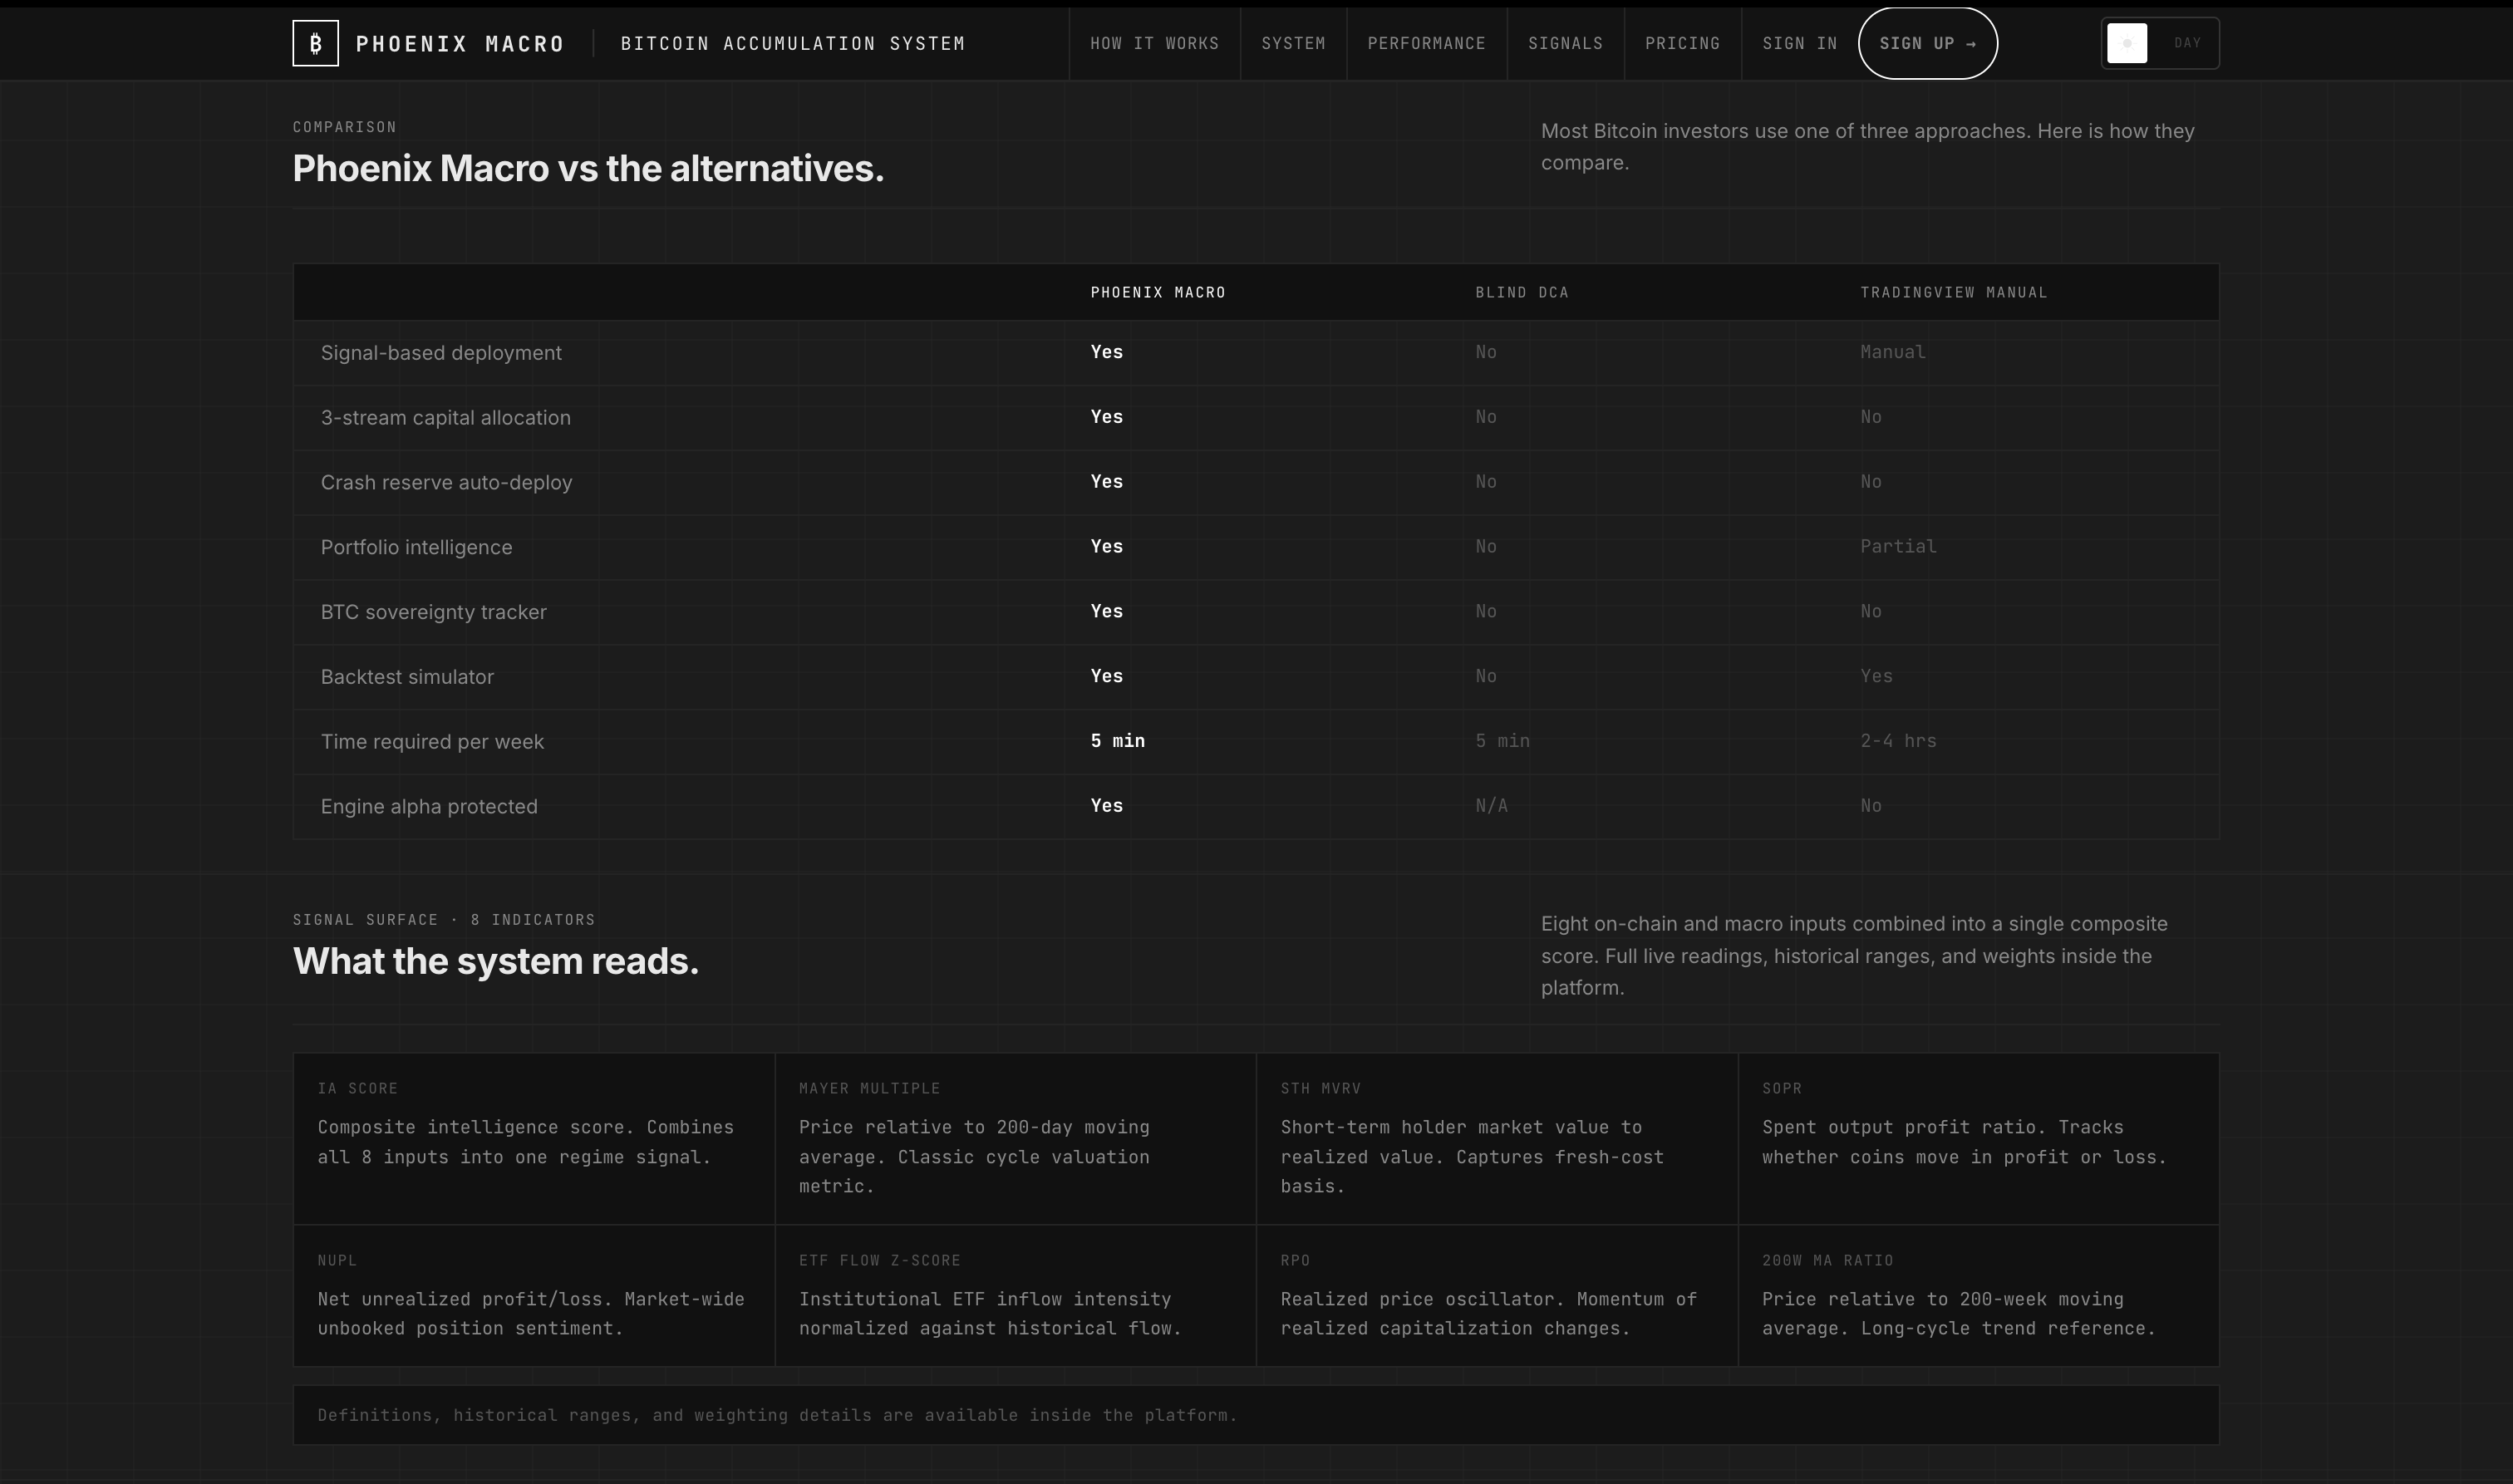Image resolution: width=2513 pixels, height=1484 pixels.
Task: Click the Signal Surface 8 Indicators label
Action: click(444, 920)
